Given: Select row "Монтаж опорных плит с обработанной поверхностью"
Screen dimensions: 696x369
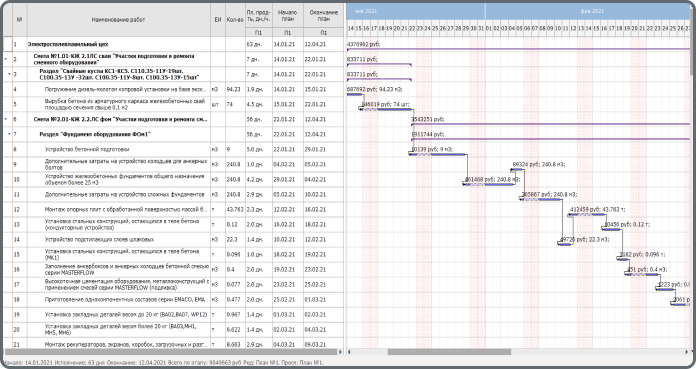Looking at the screenshot, I should point(173,209).
